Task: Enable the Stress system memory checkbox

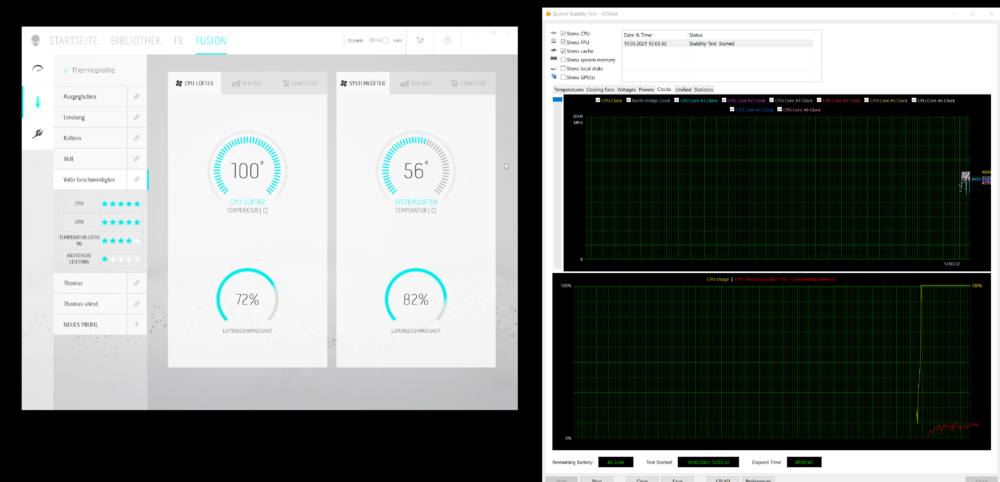Action: 561,59
